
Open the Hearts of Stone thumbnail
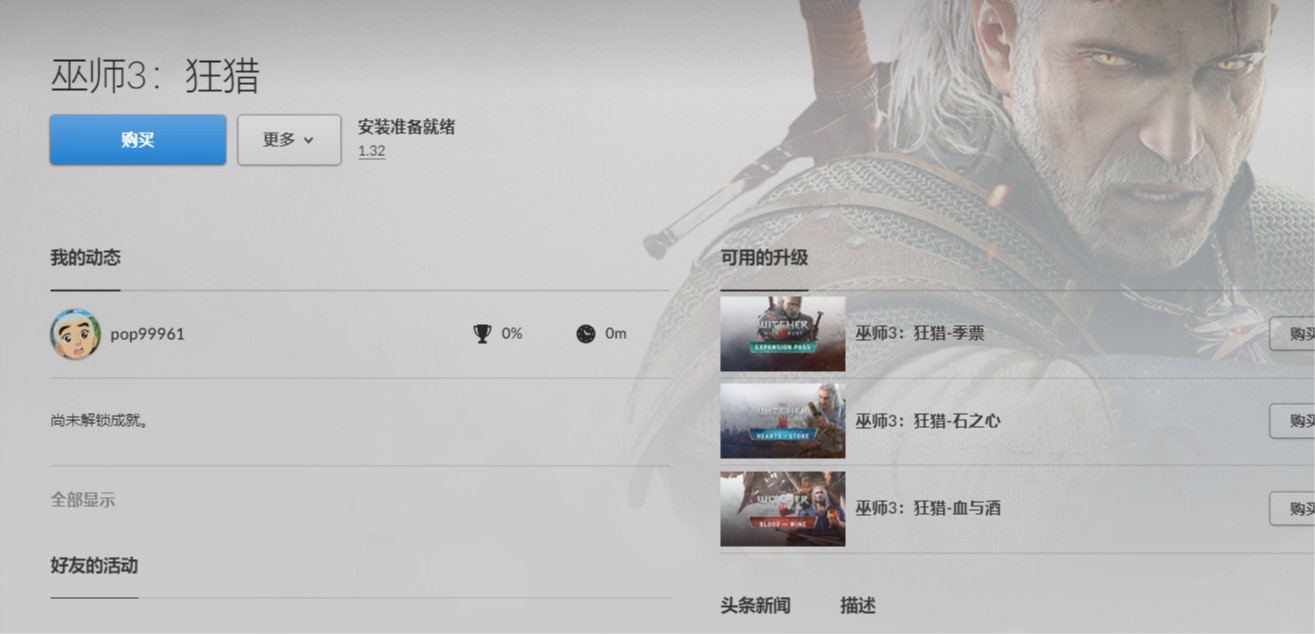click(782, 421)
